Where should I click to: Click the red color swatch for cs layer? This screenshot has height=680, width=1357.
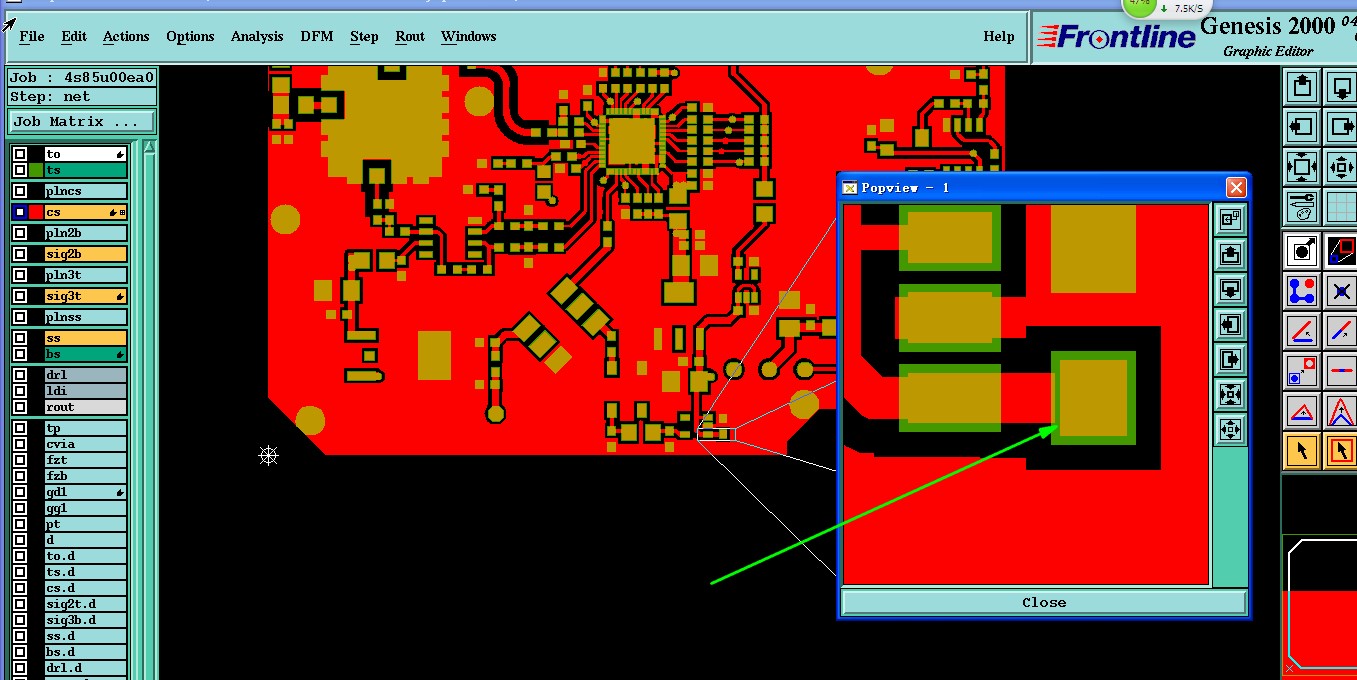(x=36, y=212)
